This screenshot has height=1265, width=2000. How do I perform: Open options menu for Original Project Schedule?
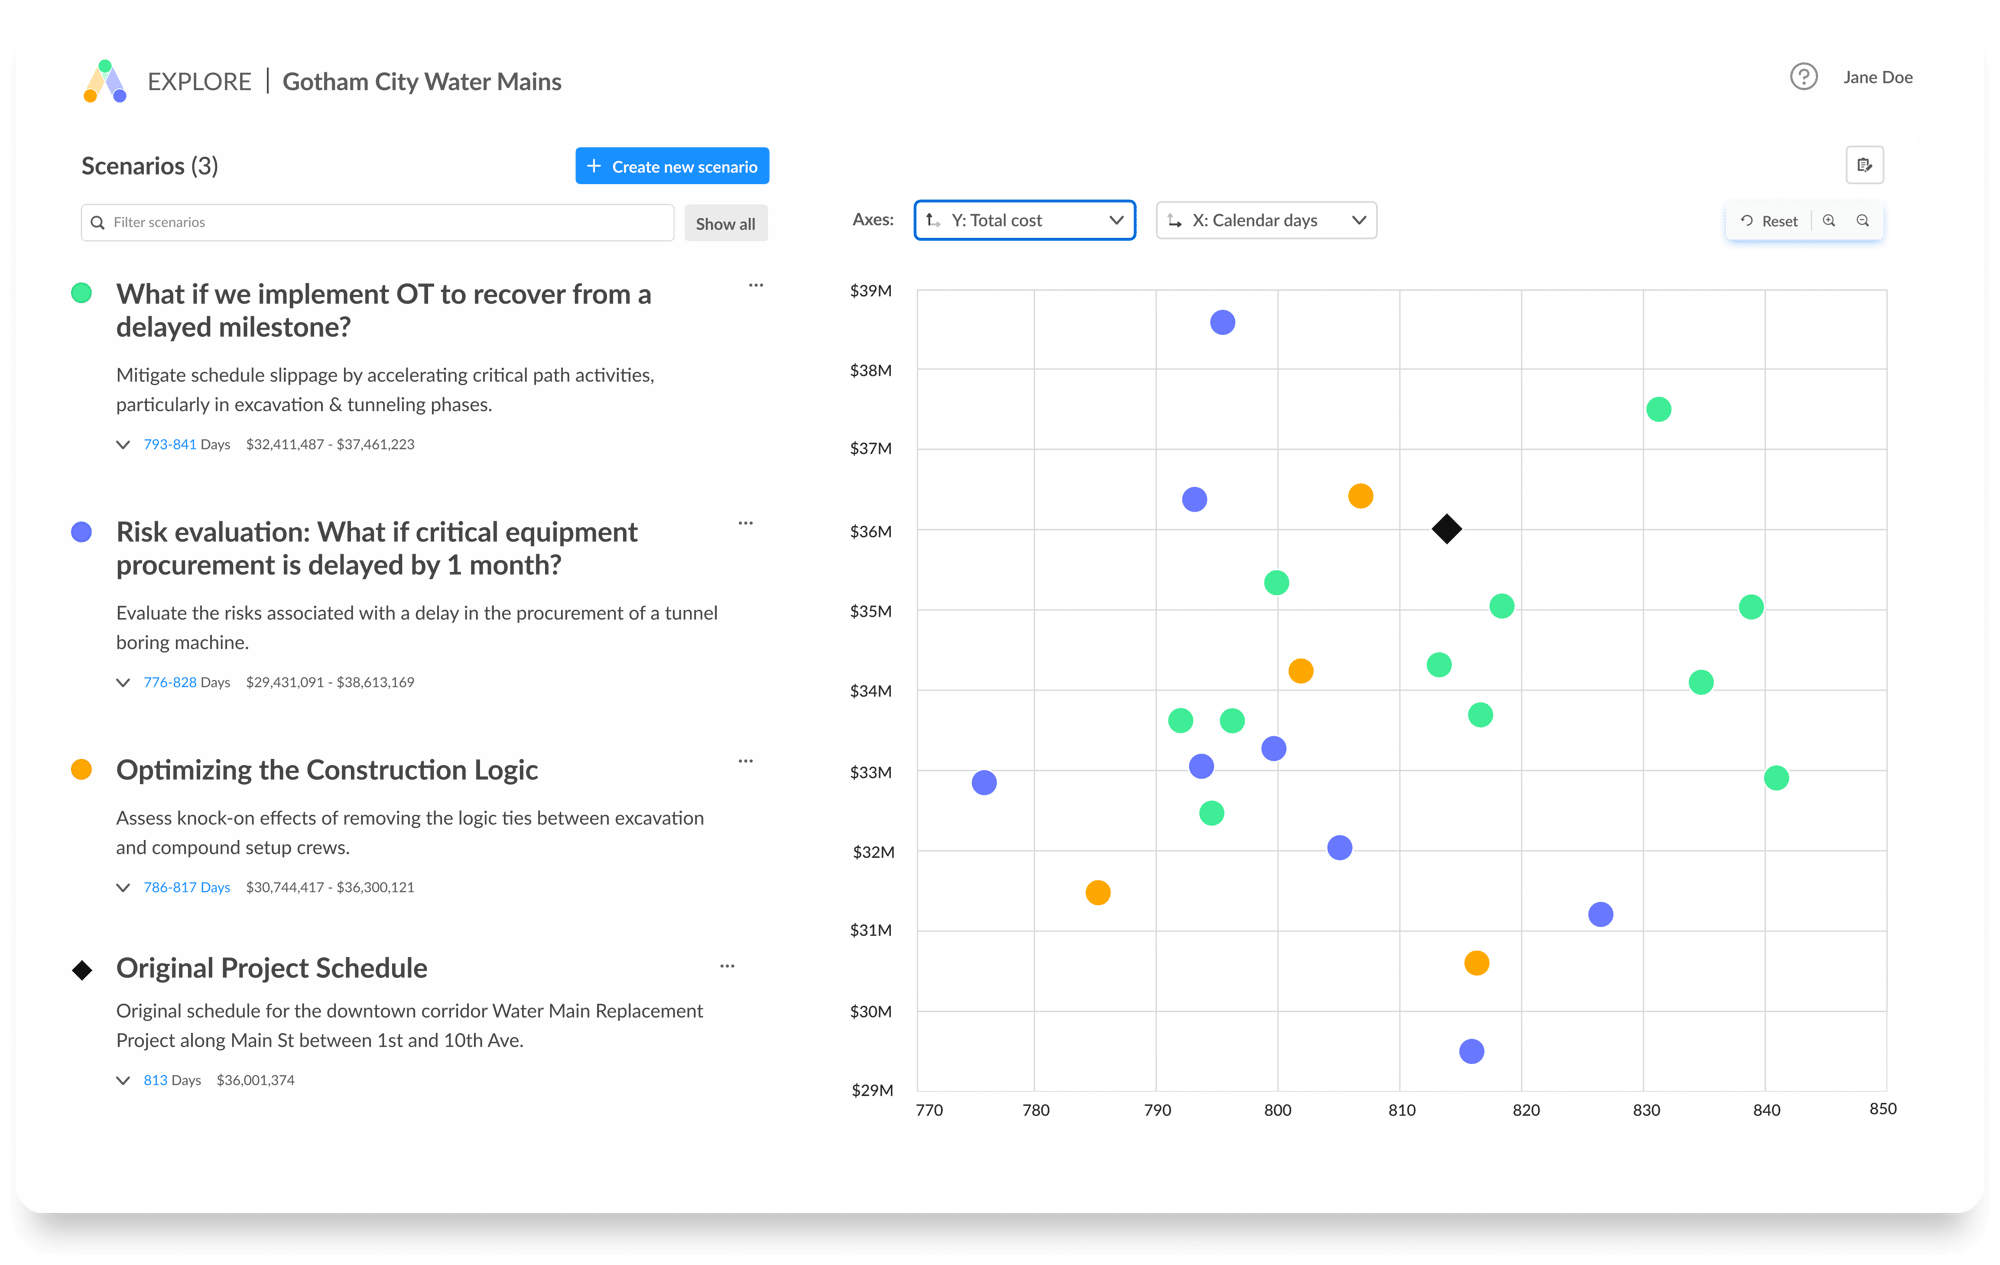coord(727,967)
